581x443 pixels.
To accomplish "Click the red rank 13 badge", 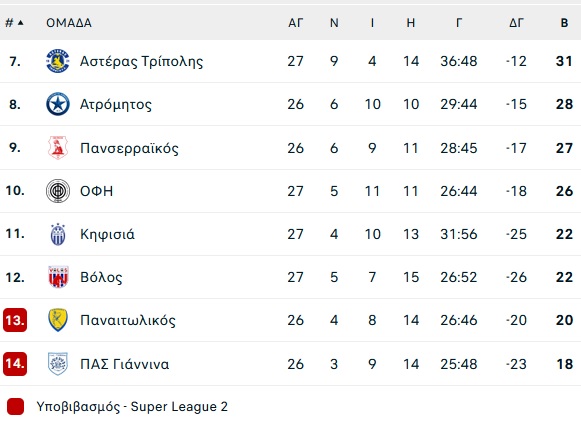I will (15, 320).
